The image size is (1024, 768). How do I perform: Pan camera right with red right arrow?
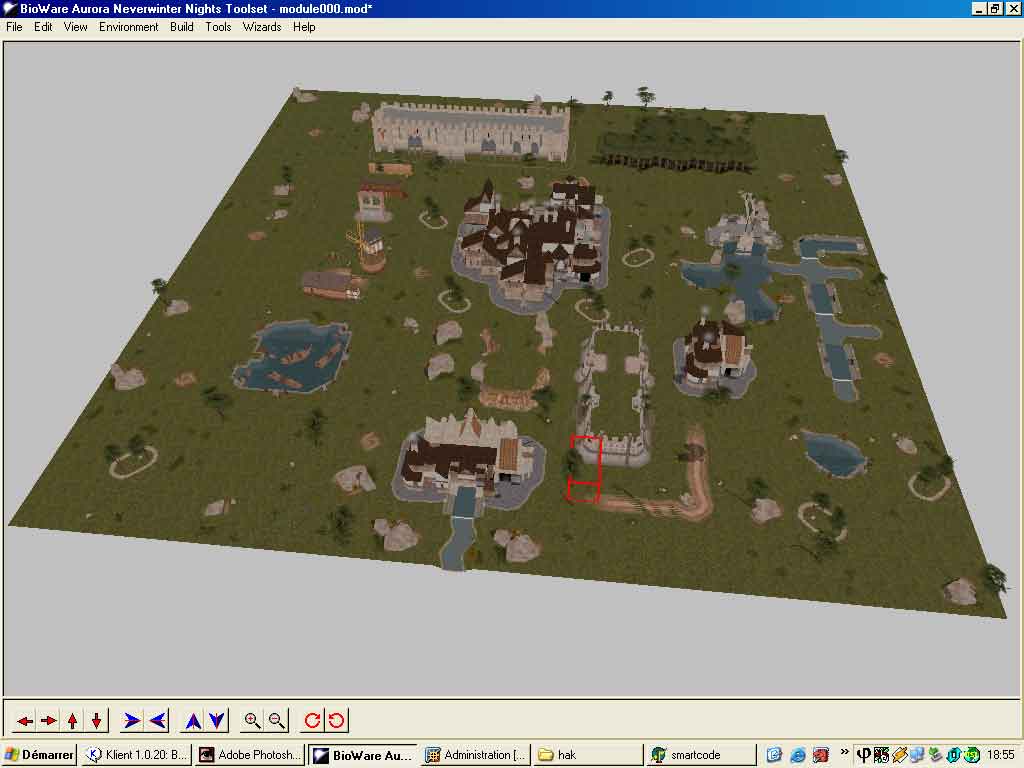[x=48, y=721]
